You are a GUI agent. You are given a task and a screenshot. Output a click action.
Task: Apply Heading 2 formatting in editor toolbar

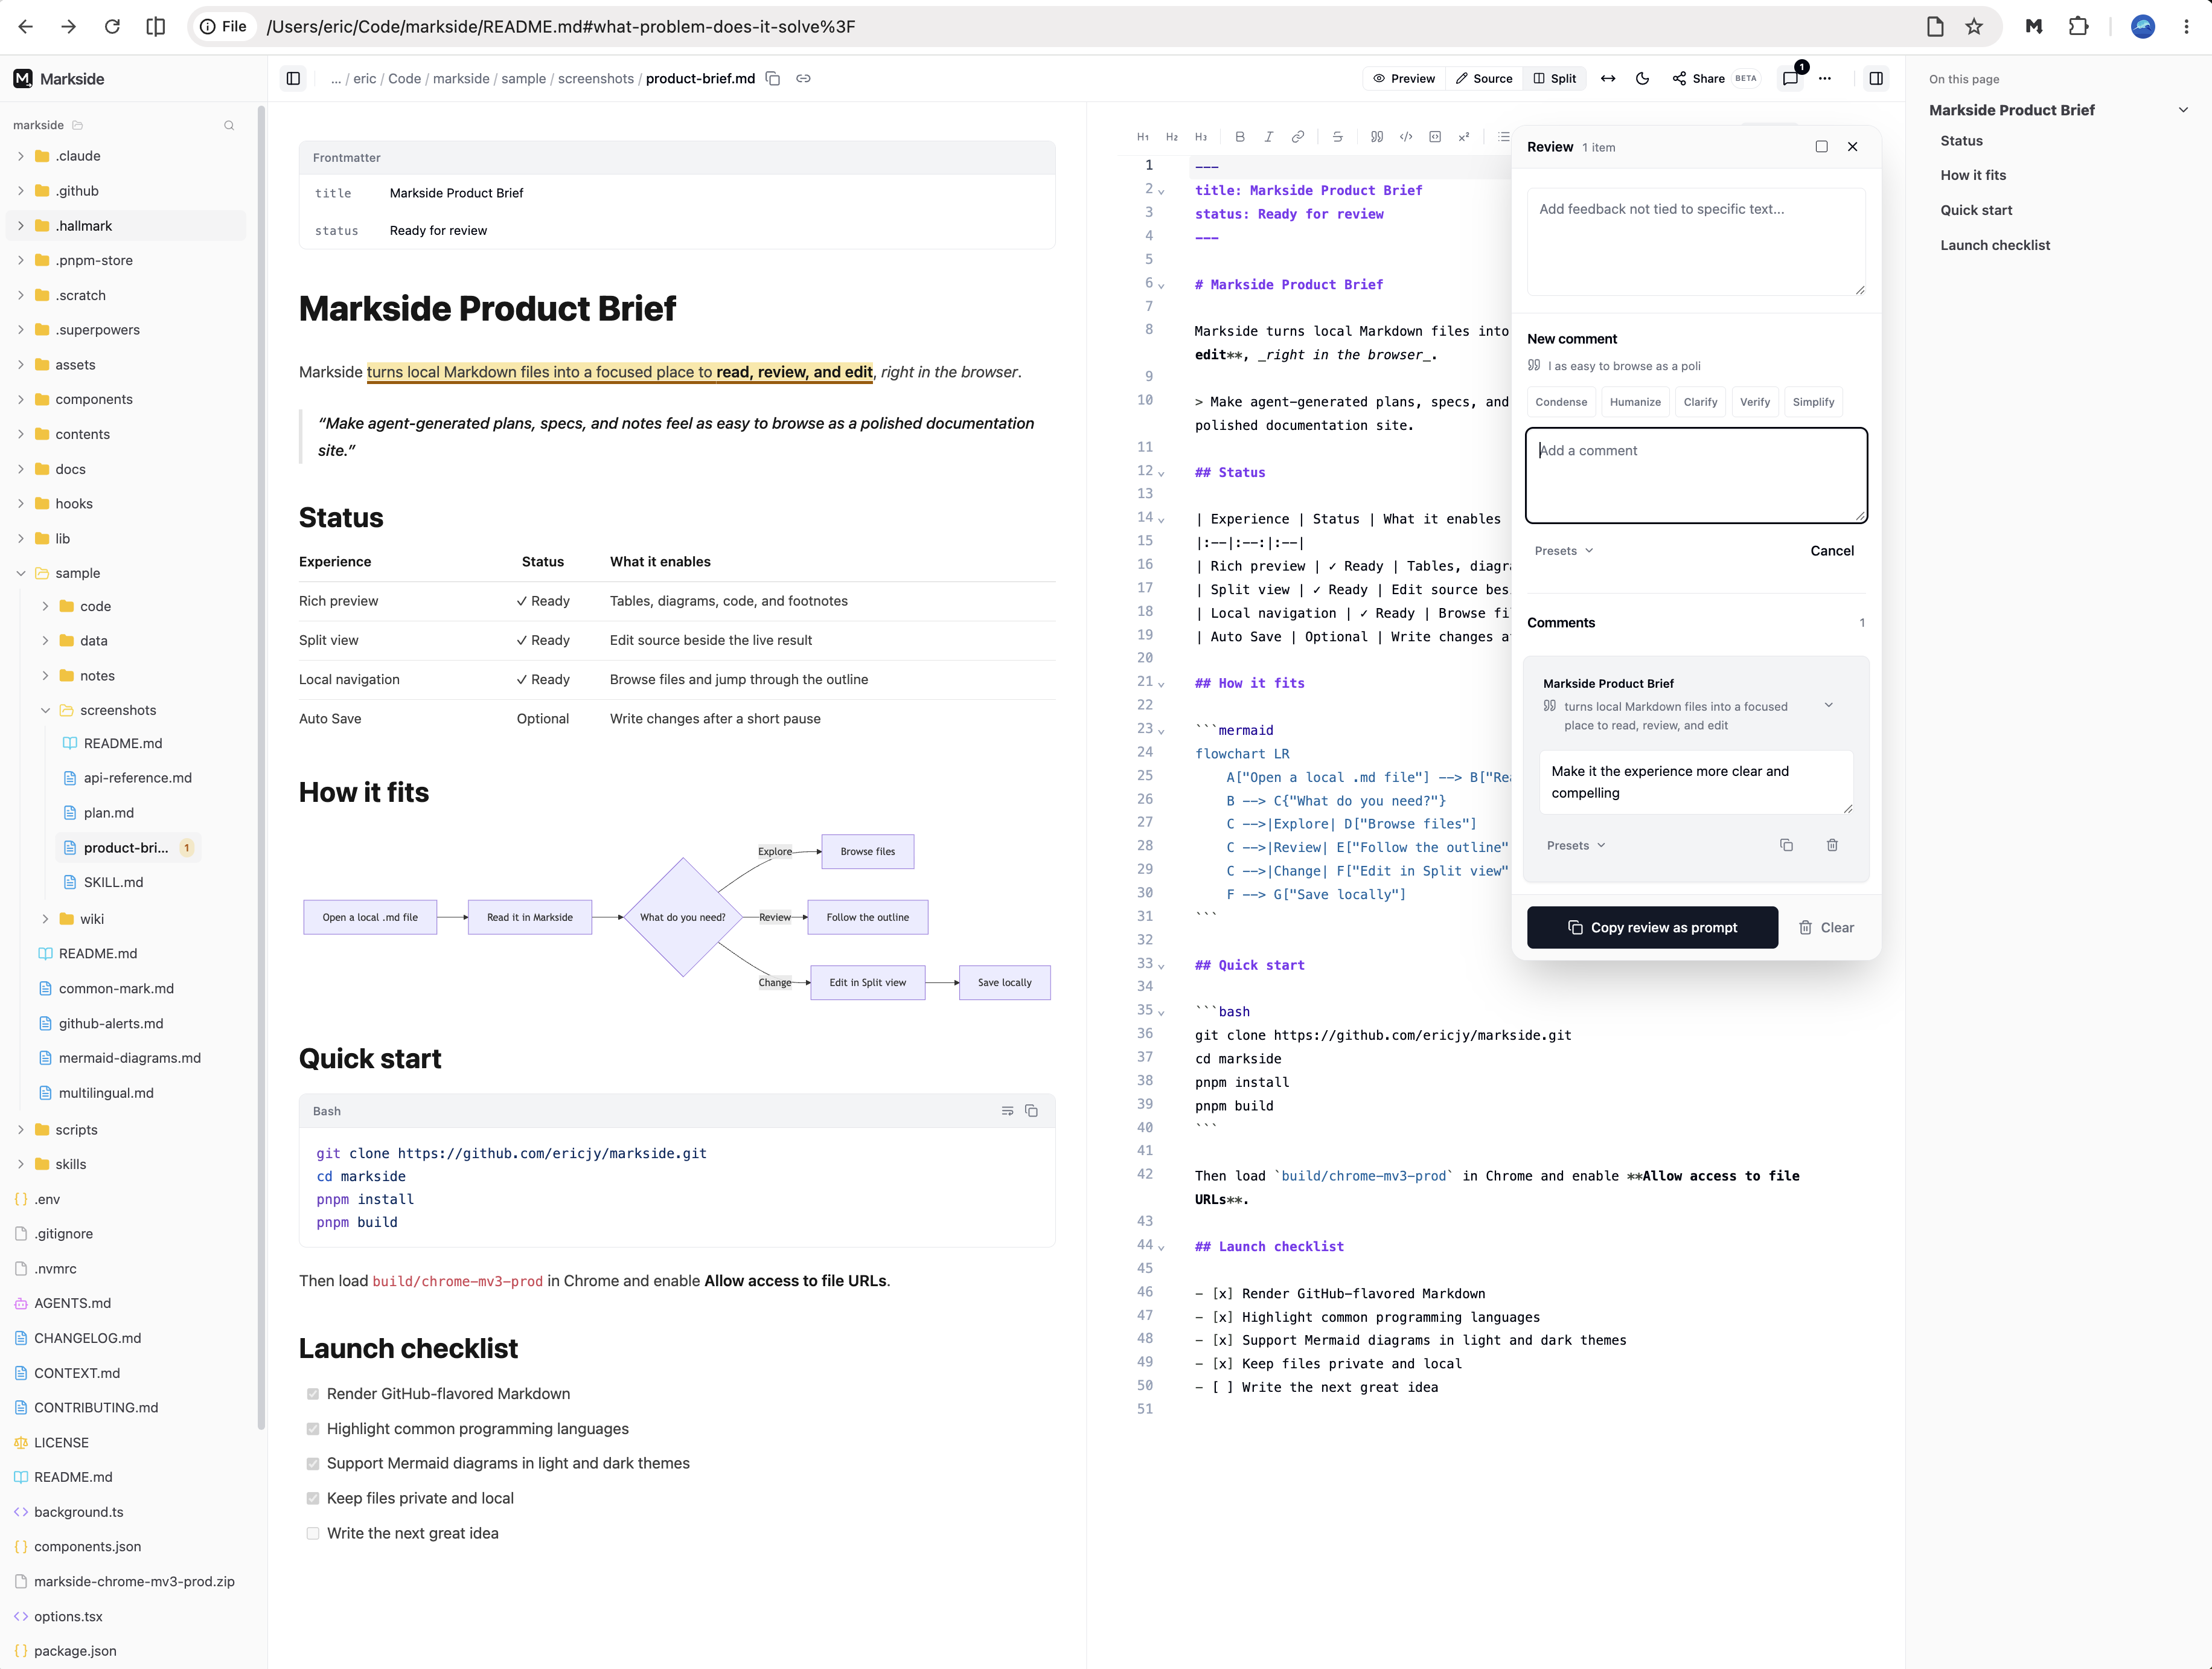tap(1171, 137)
